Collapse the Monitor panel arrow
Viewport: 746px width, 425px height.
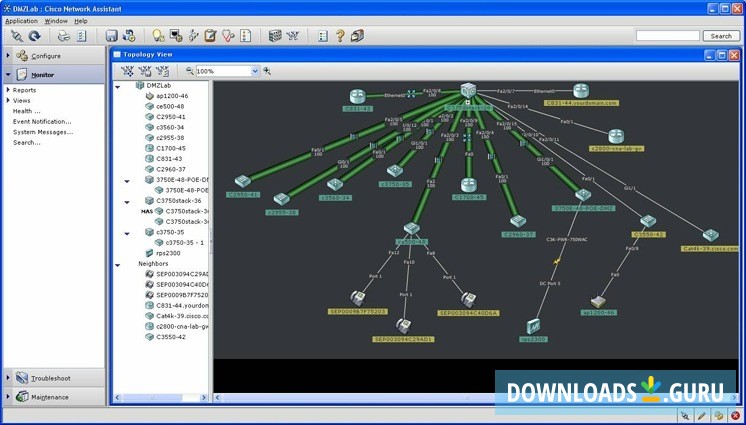(x=8, y=75)
